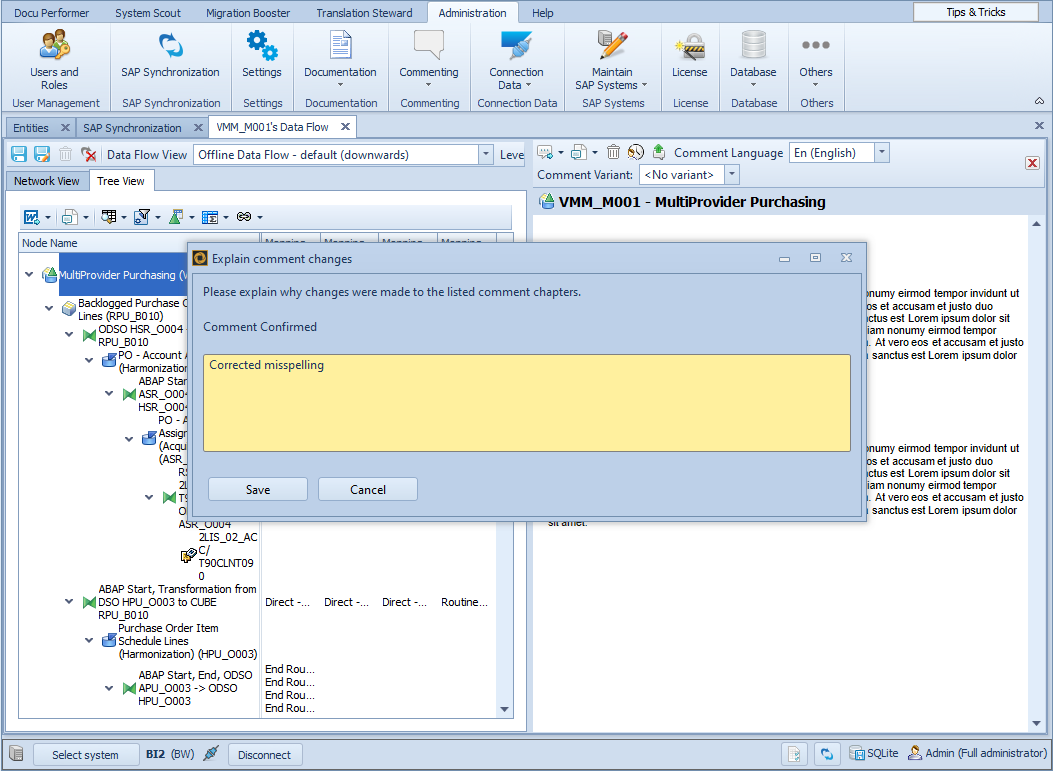Collapse the MultiProvider Purchasing root node

[29, 275]
